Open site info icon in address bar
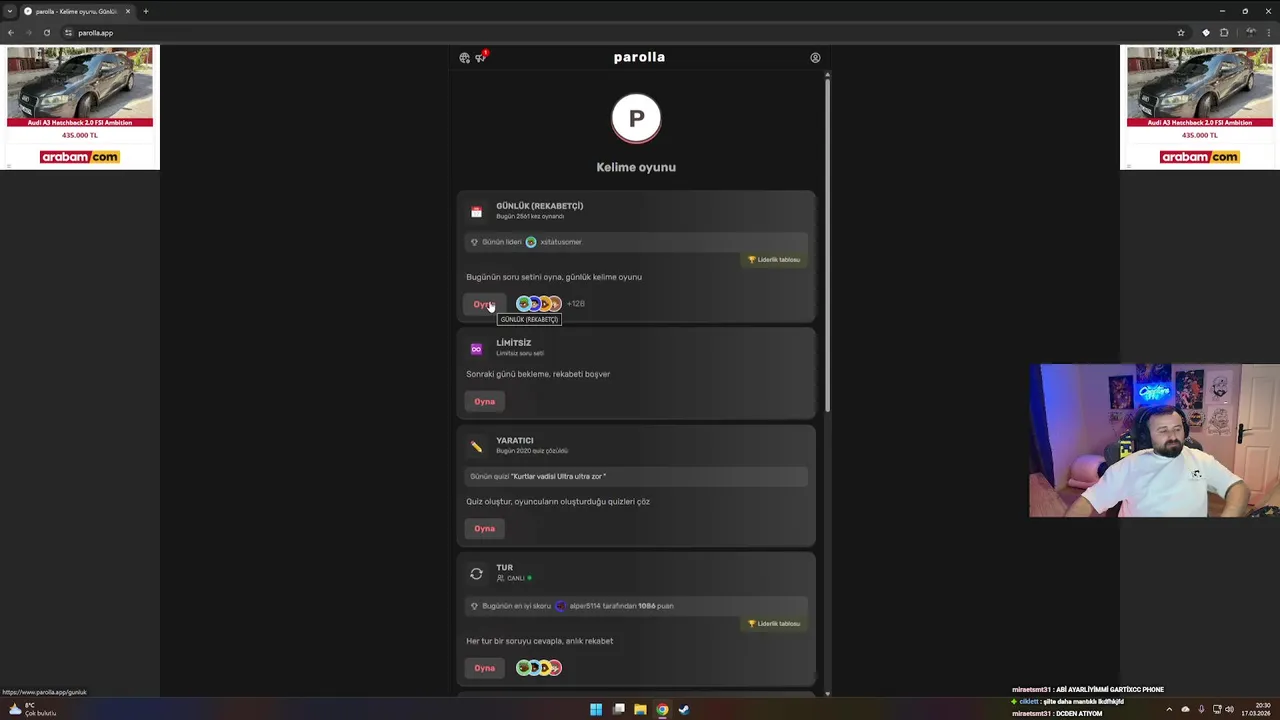The image size is (1280, 720). 68,33
